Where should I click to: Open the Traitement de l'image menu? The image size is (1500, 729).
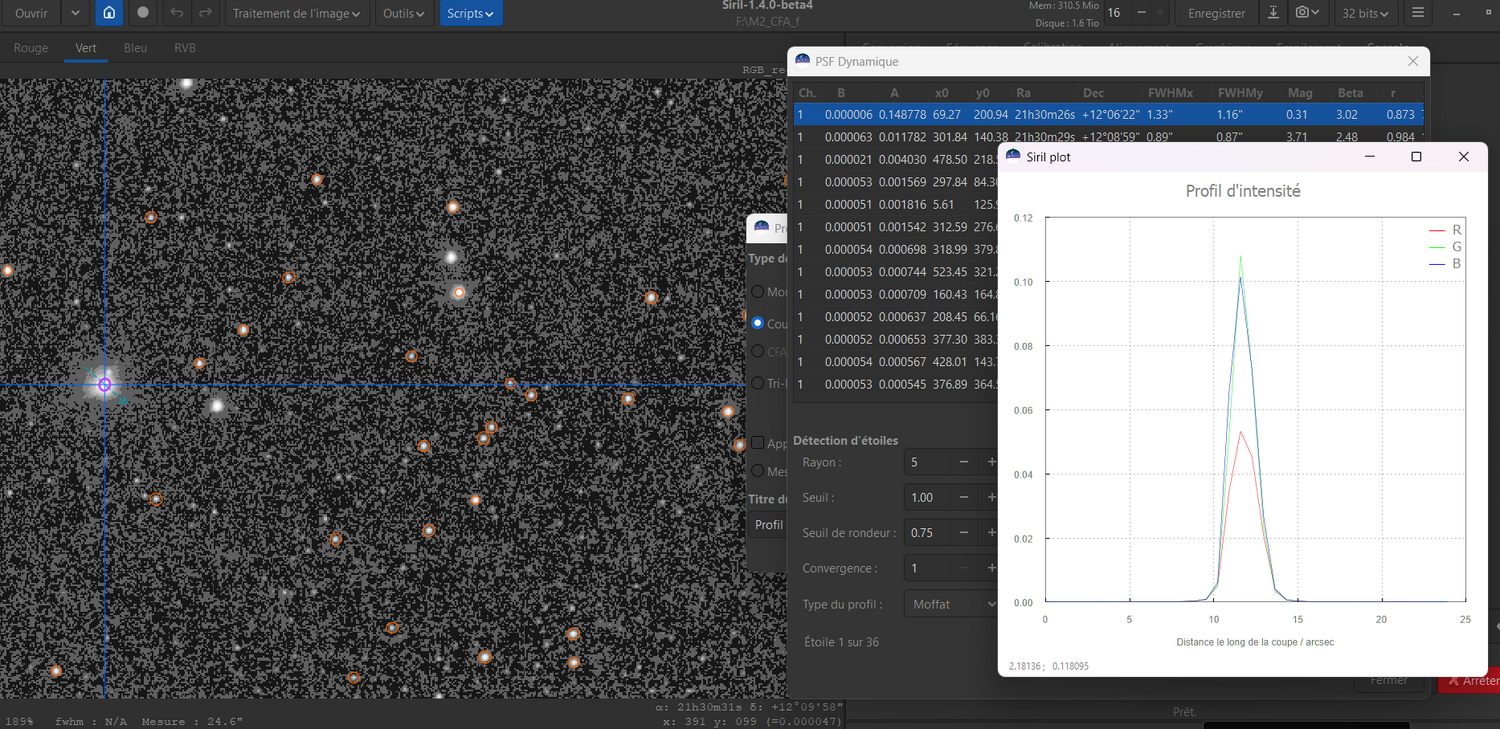298,13
